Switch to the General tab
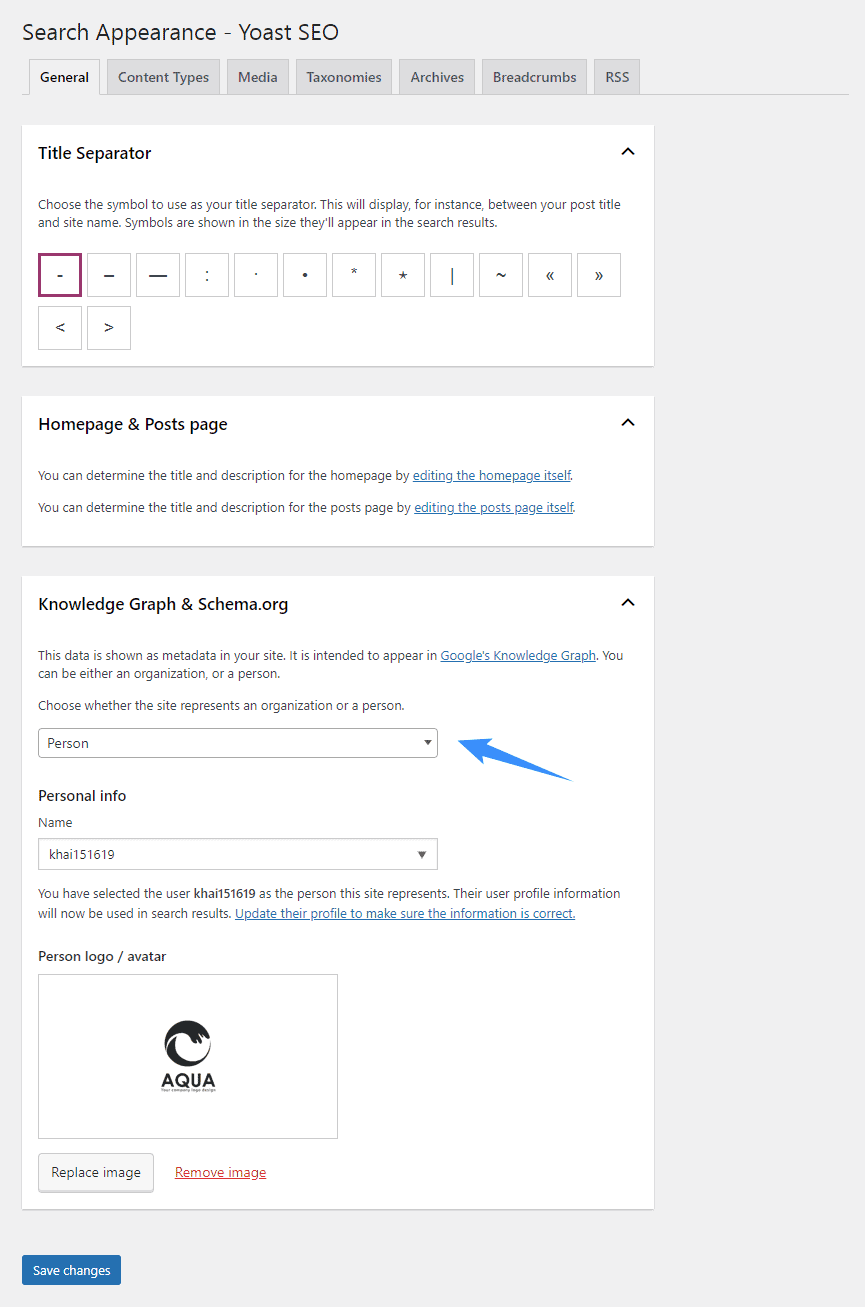865x1307 pixels. tap(65, 77)
